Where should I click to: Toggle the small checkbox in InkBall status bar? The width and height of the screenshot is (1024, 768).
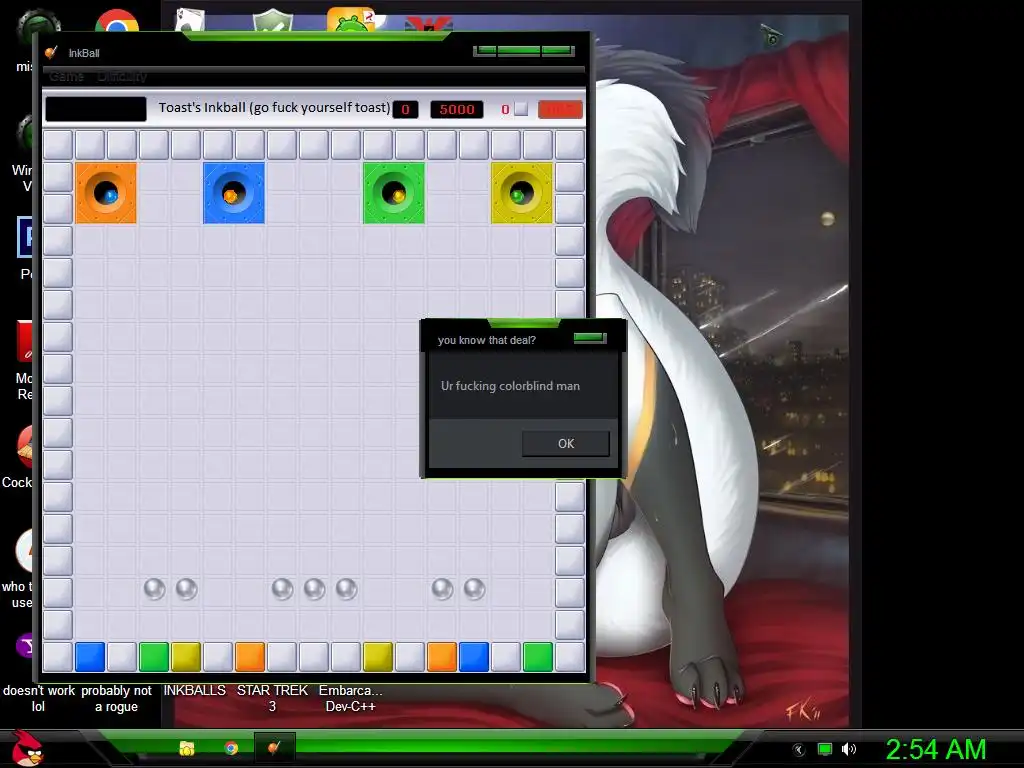[521, 109]
